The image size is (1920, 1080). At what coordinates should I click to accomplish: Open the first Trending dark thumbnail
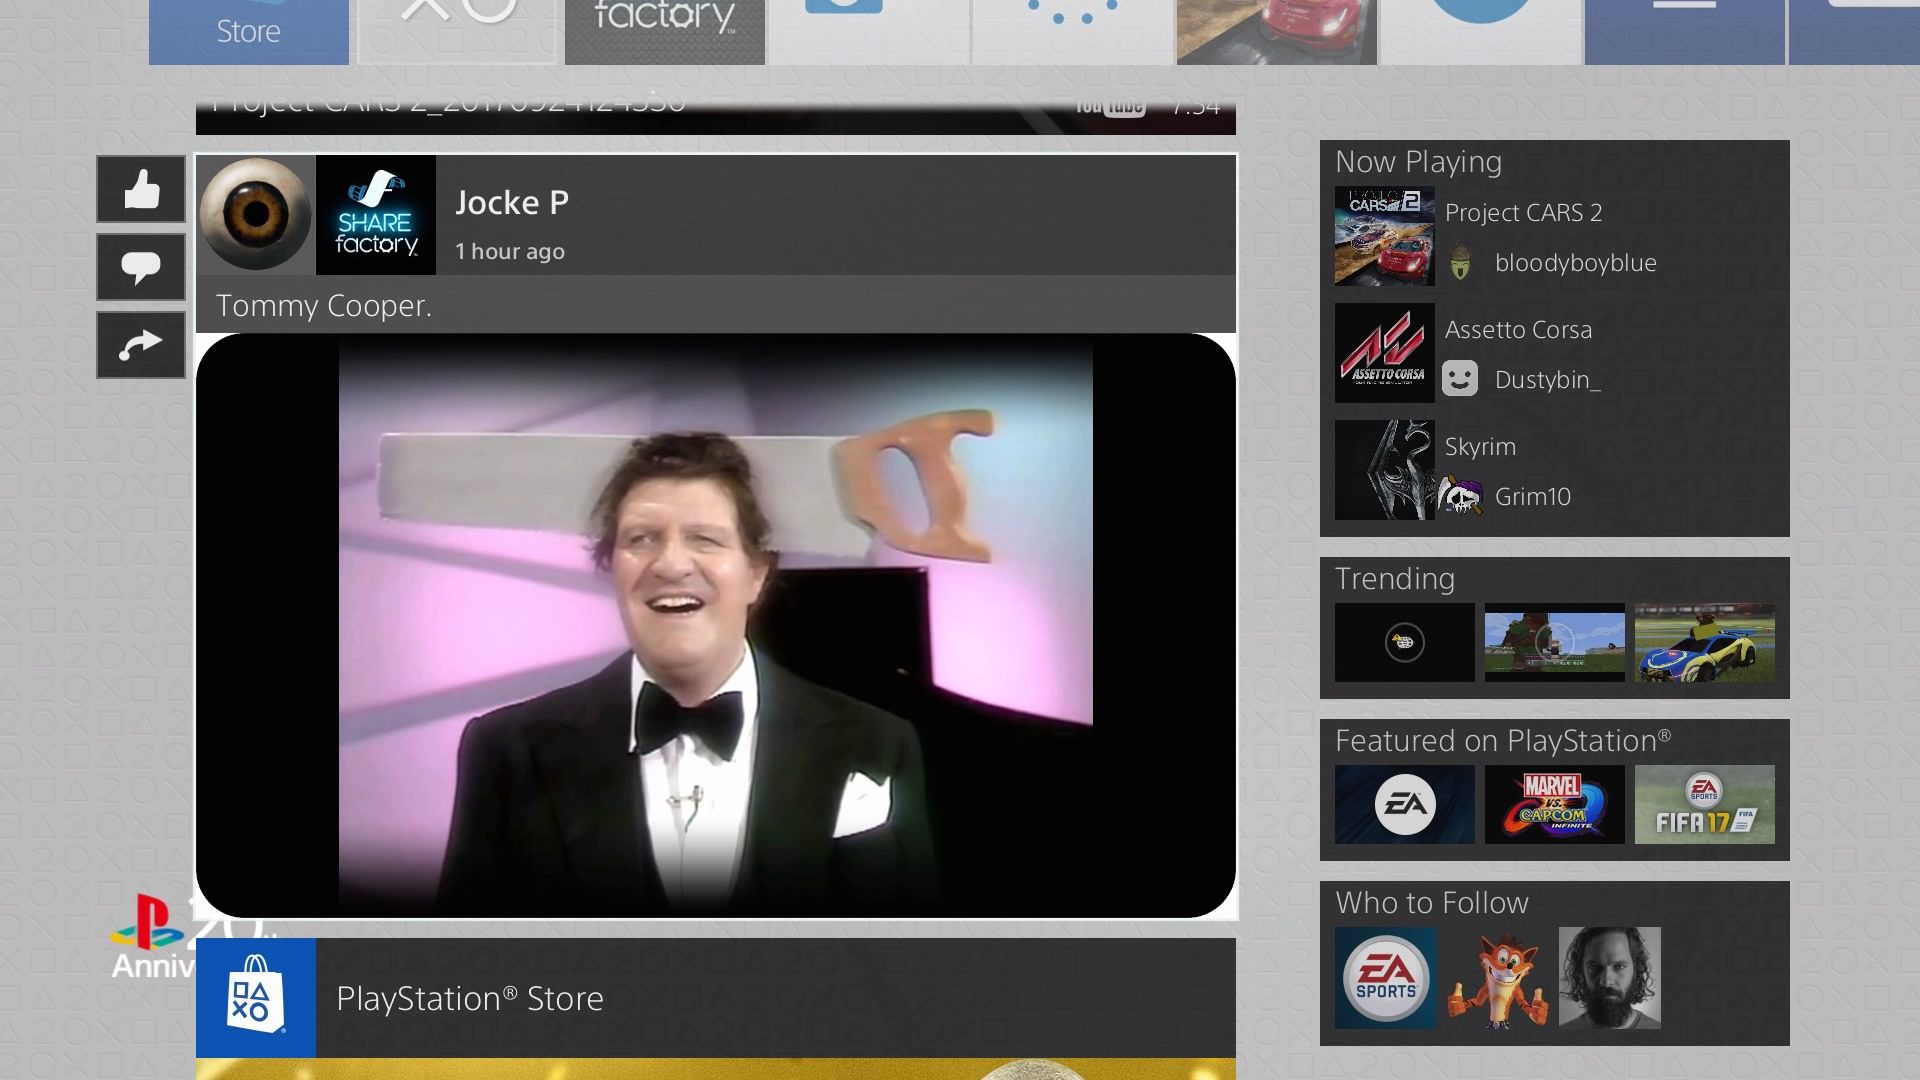point(1404,643)
